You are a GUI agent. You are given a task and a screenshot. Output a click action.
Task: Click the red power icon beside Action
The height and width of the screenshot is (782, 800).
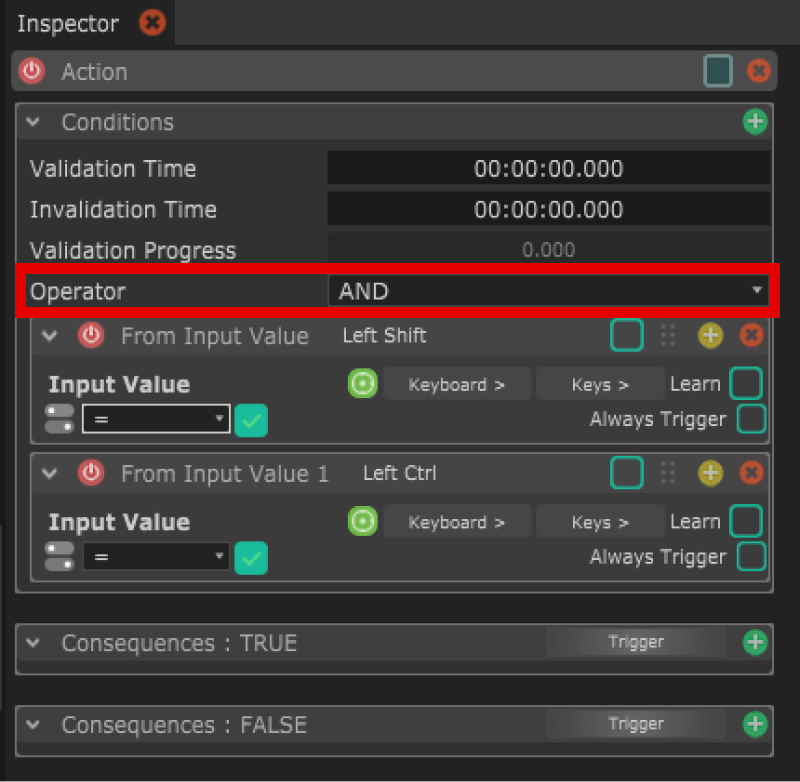coord(32,72)
